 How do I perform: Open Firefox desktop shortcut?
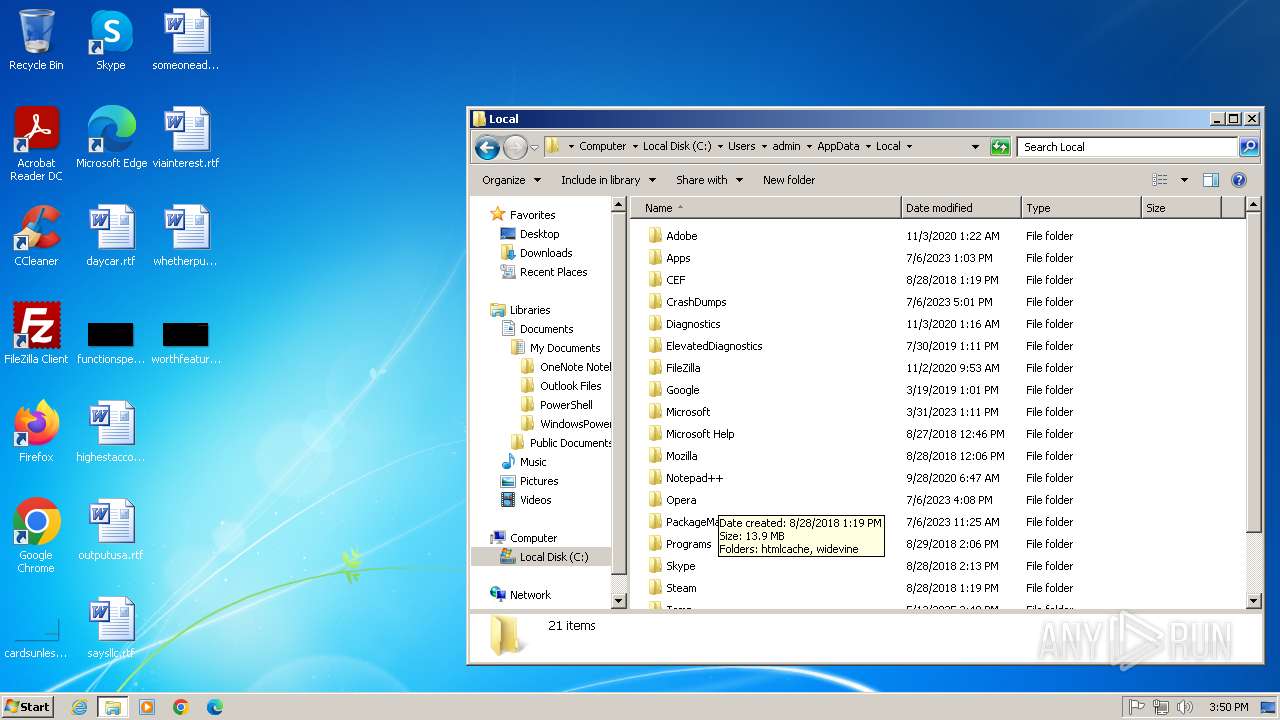(36, 432)
